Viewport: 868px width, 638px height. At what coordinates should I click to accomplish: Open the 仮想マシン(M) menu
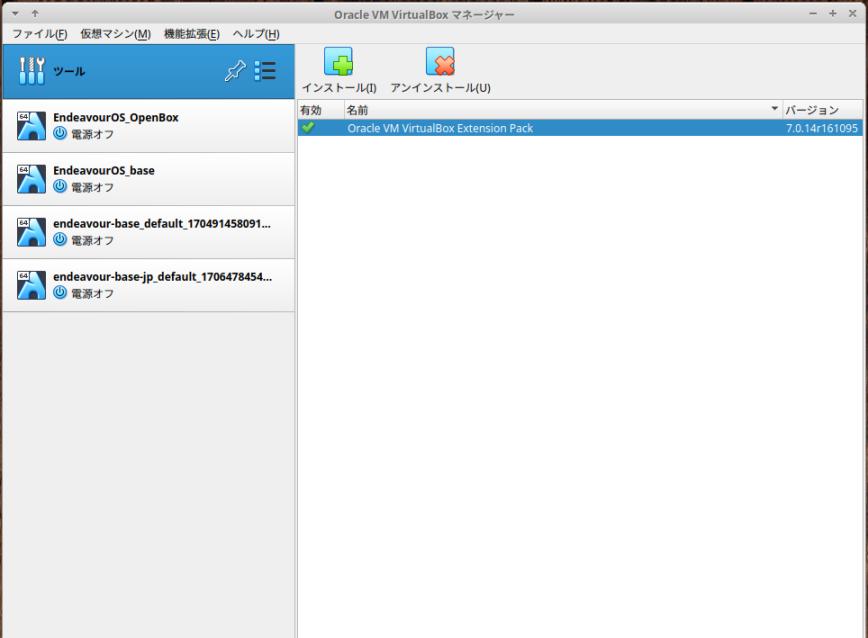pyautogui.click(x=115, y=34)
